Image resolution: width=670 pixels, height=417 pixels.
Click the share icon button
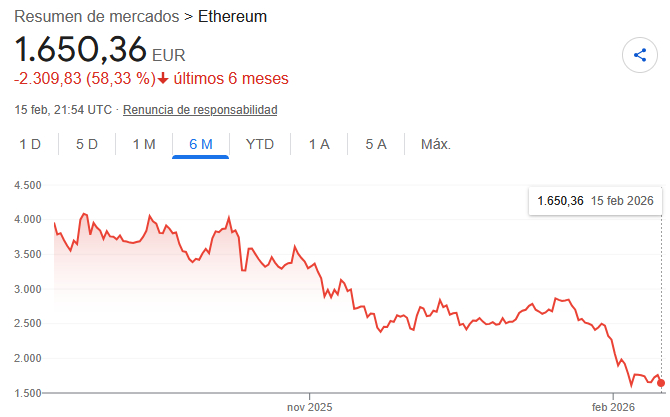(x=640, y=55)
